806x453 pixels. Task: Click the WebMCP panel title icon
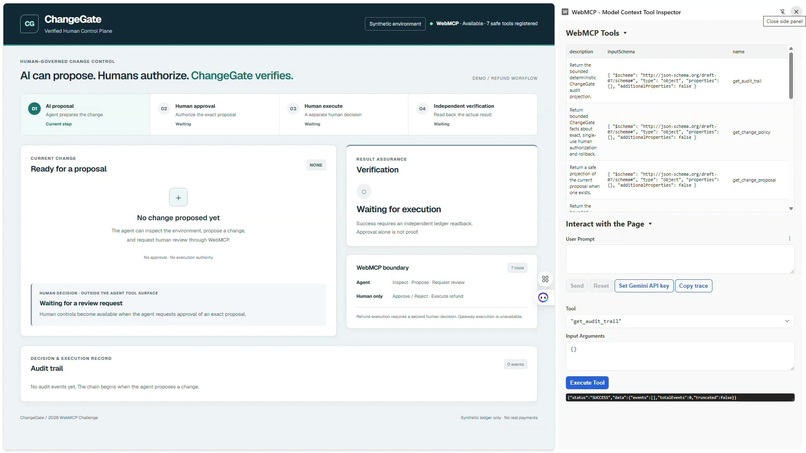click(565, 12)
